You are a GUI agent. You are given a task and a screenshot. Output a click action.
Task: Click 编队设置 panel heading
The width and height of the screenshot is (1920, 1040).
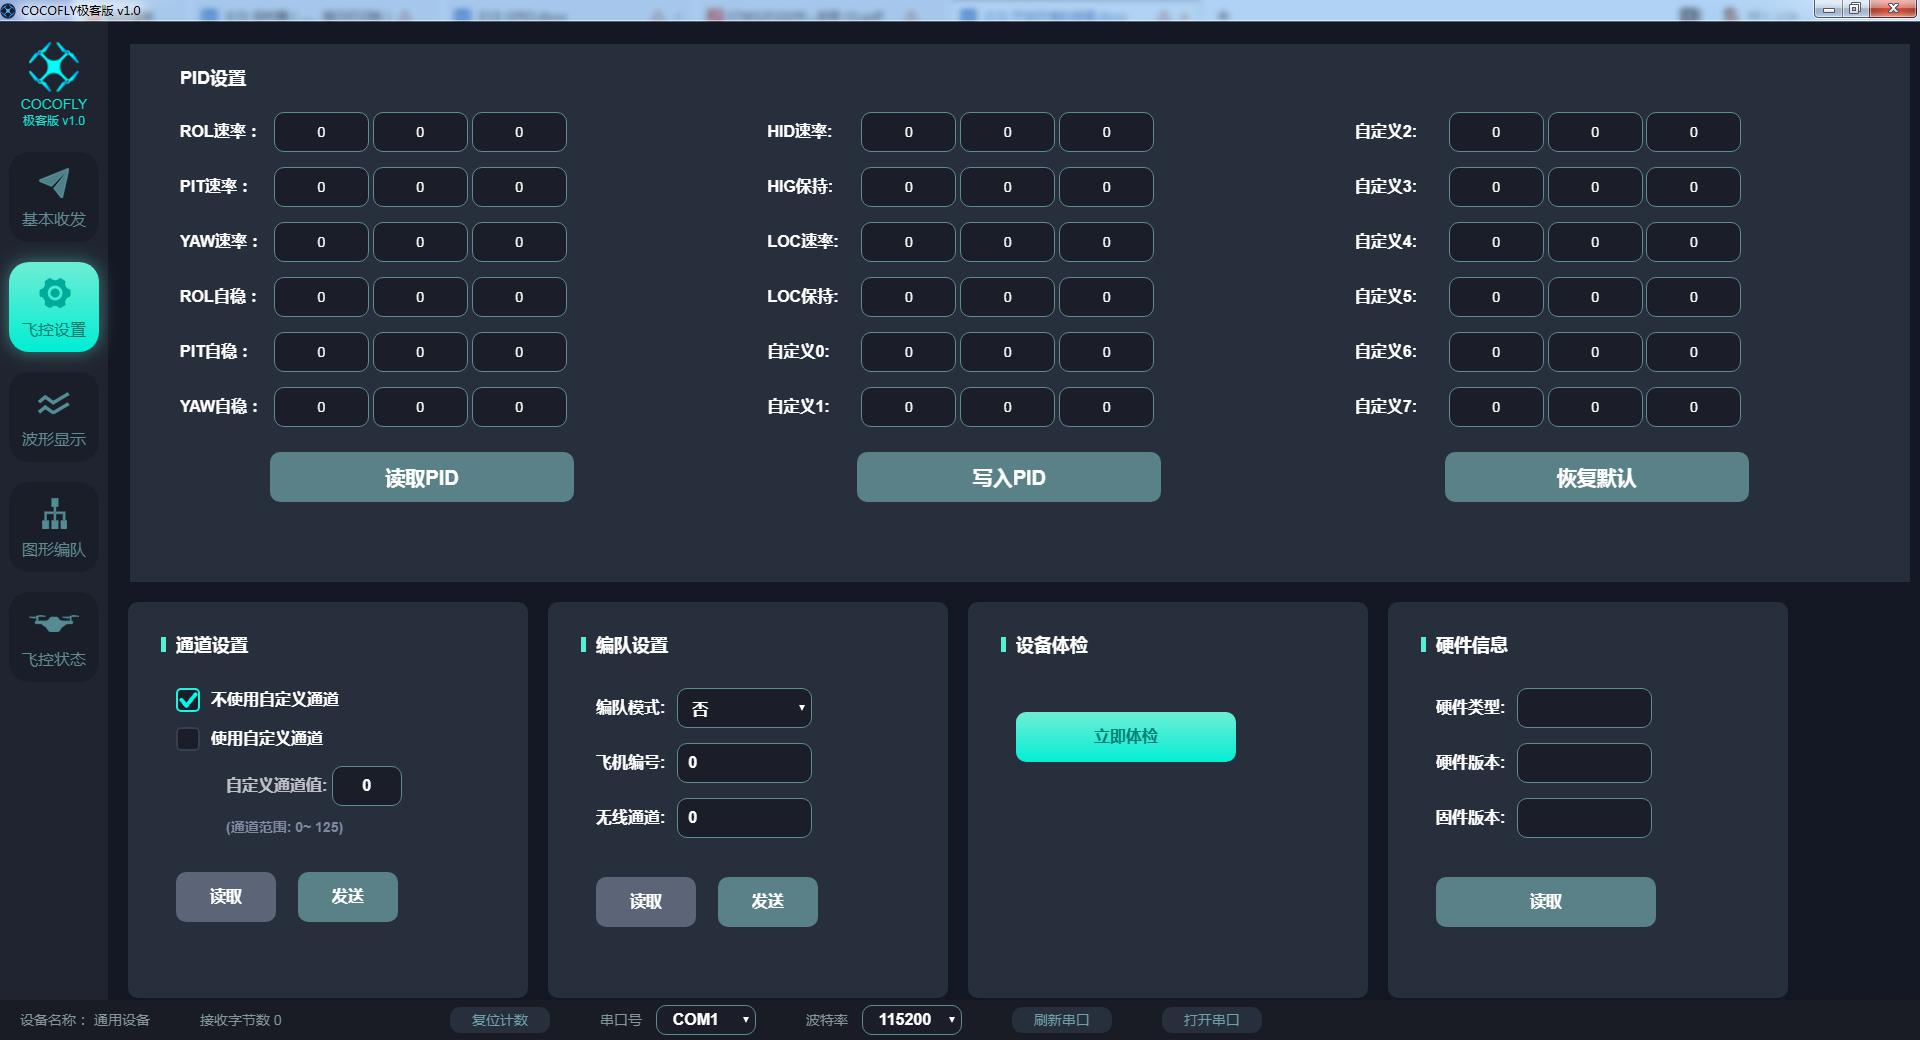(x=631, y=646)
